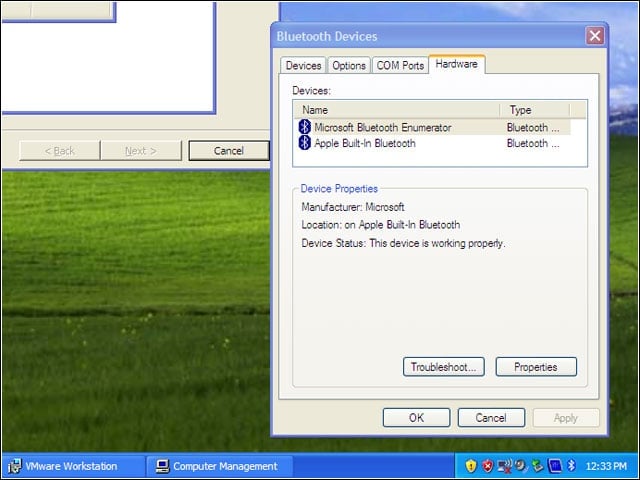Screen dimensions: 640x480
Task: Click the red Security Center shield tray icon
Action: (488, 465)
